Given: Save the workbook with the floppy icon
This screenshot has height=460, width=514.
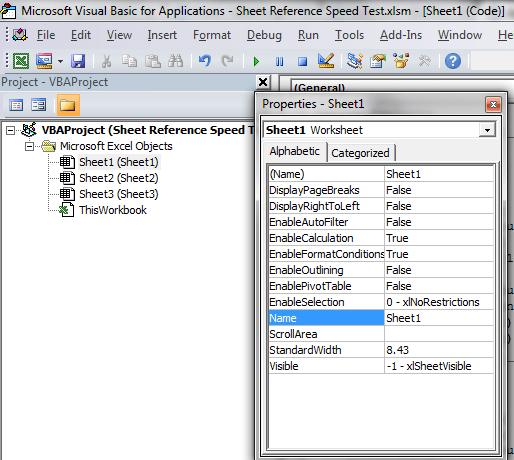Looking at the screenshot, I should point(78,61).
